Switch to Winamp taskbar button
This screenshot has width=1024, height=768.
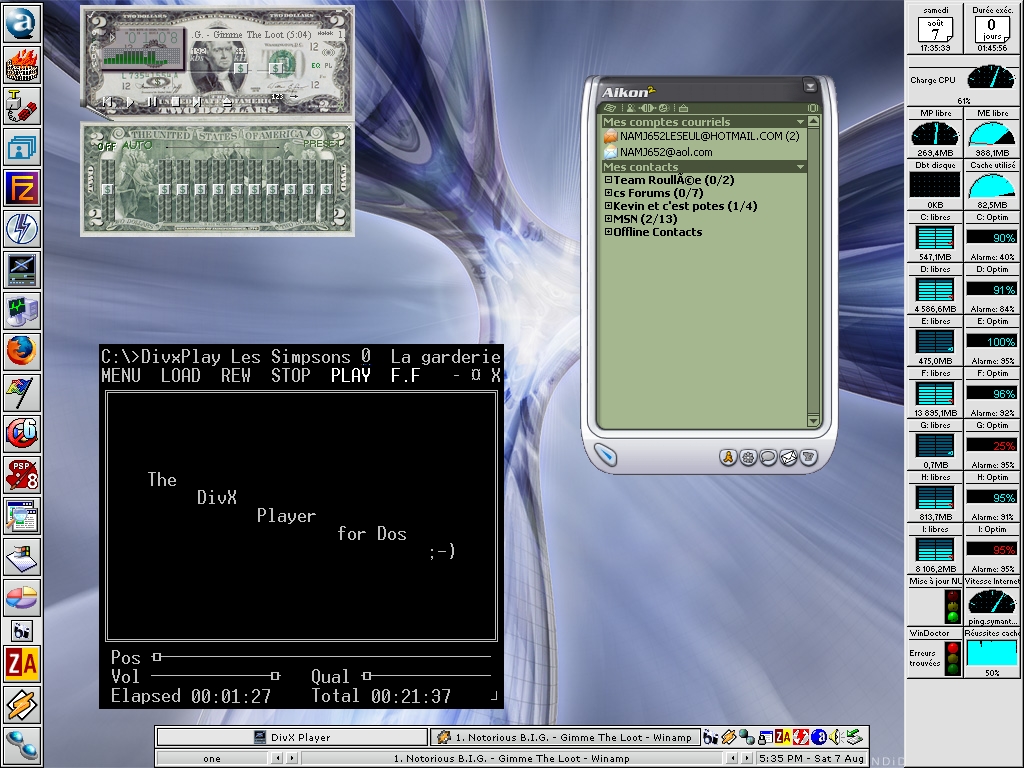tap(565, 737)
